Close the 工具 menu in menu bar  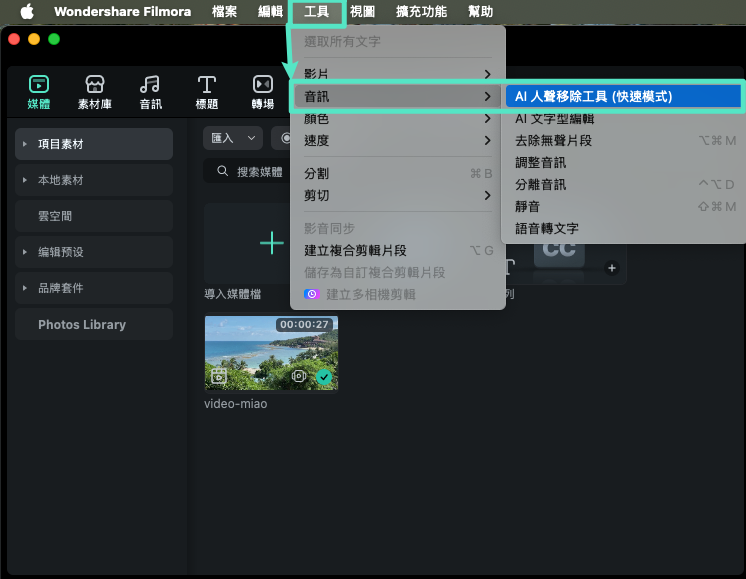click(x=316, y=11)
